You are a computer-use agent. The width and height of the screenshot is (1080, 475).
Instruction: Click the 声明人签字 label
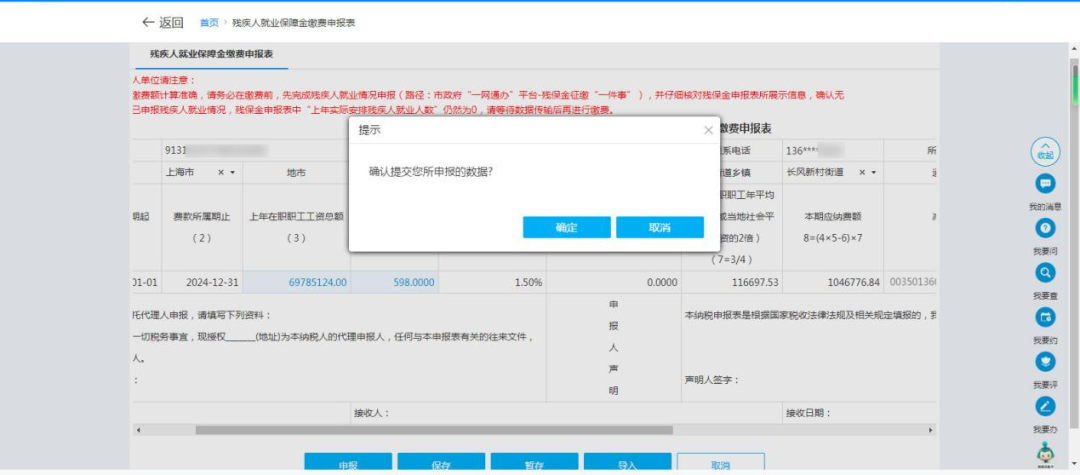click(712, 380)
